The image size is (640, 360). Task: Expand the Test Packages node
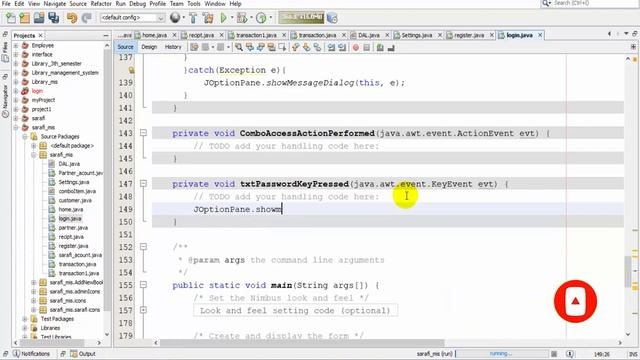click(25, 319)
